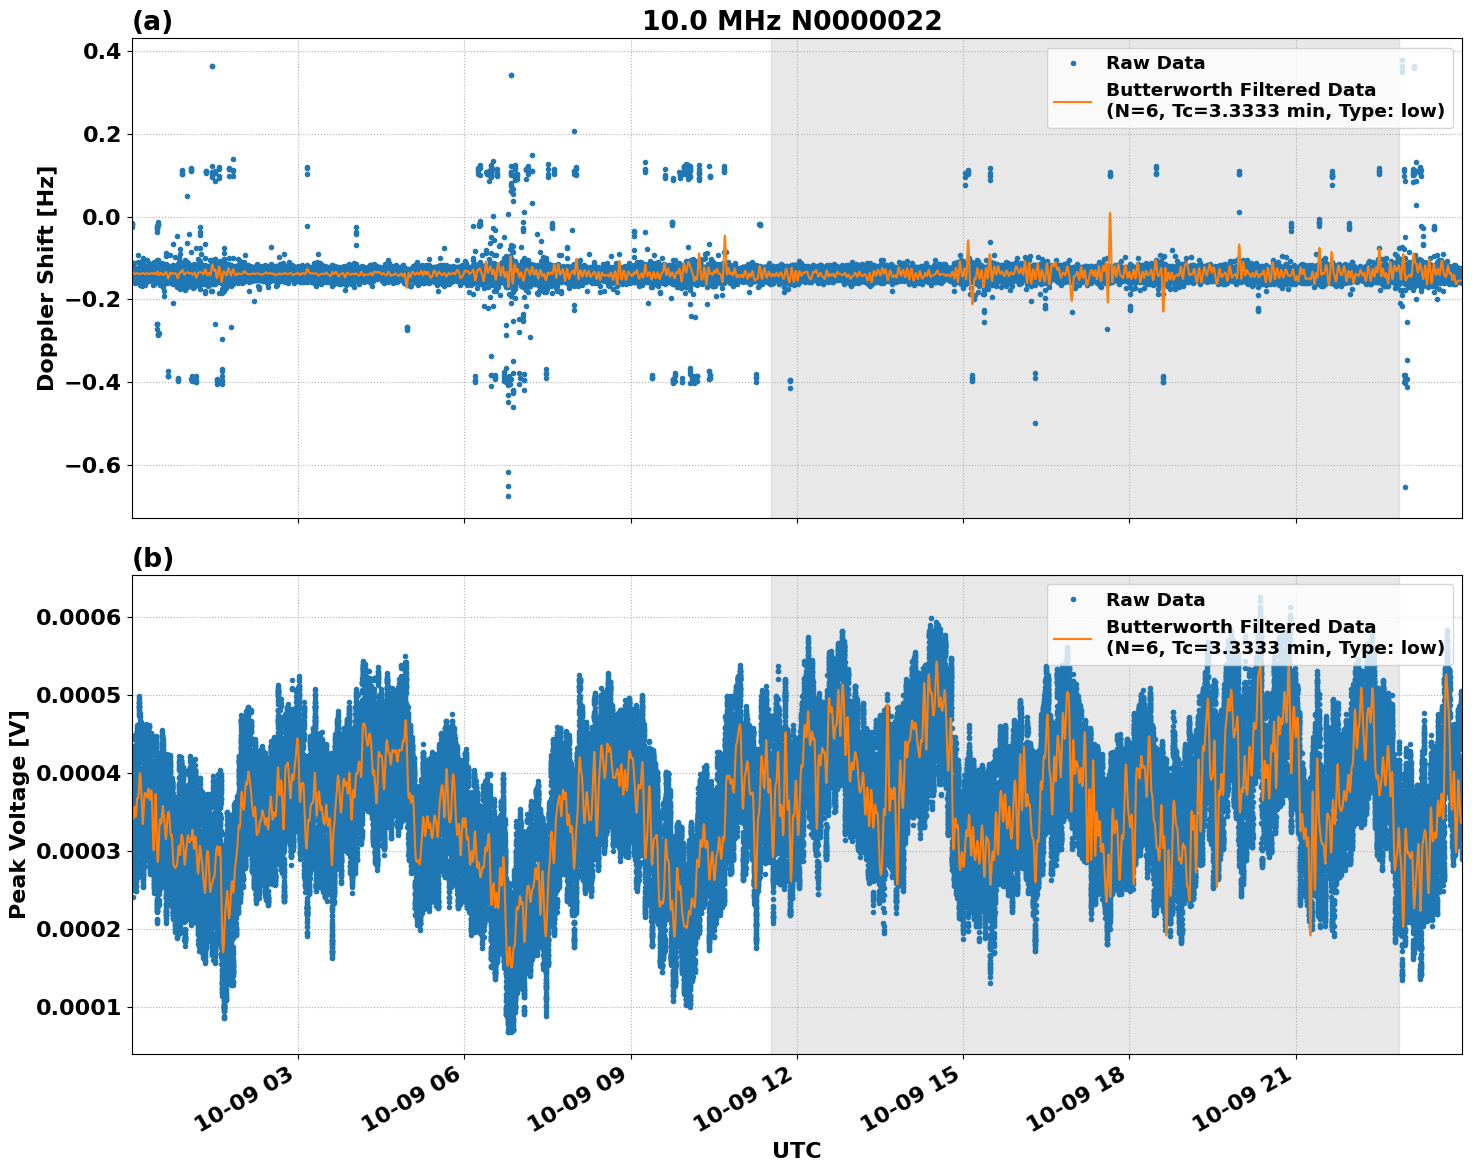Click Butterworth Filtered Data text in bottom legend
Image resolution: width=1472 pixels, height=1172 pixels.
(1240, 627)
